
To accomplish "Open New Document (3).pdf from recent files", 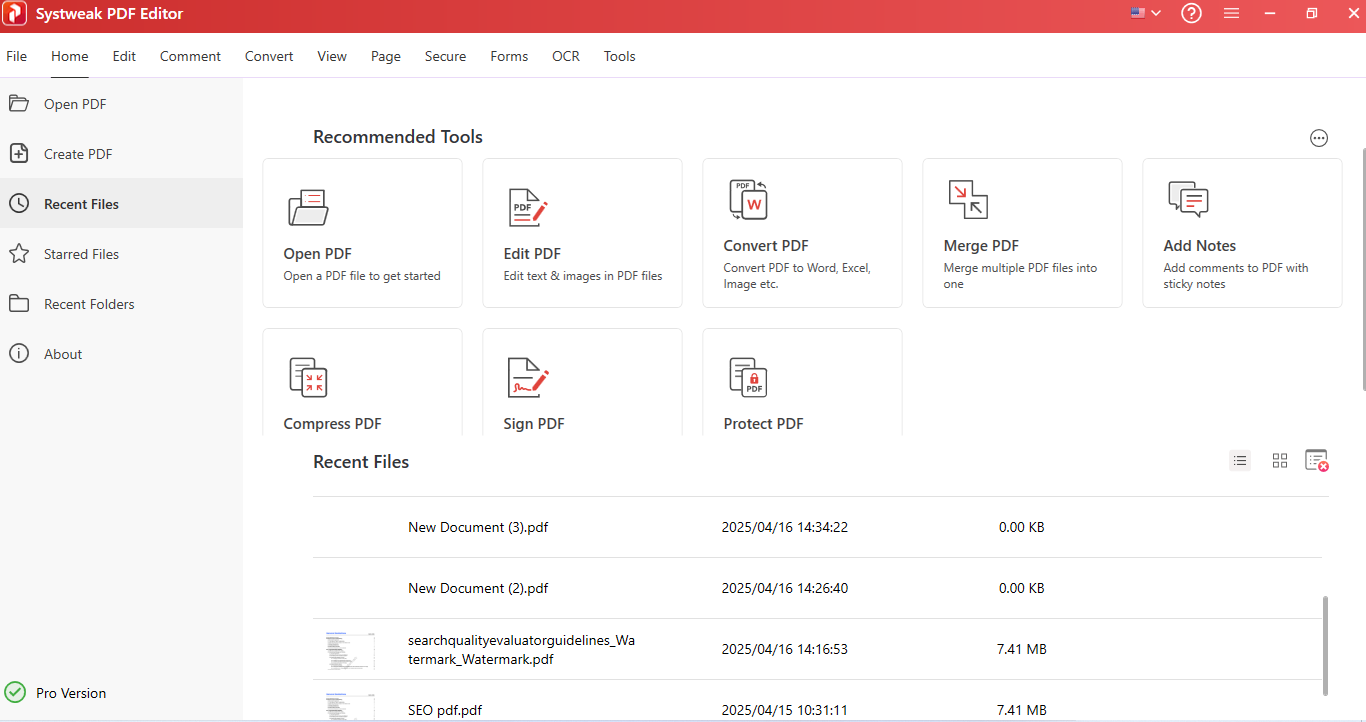I will coord(478,527).
